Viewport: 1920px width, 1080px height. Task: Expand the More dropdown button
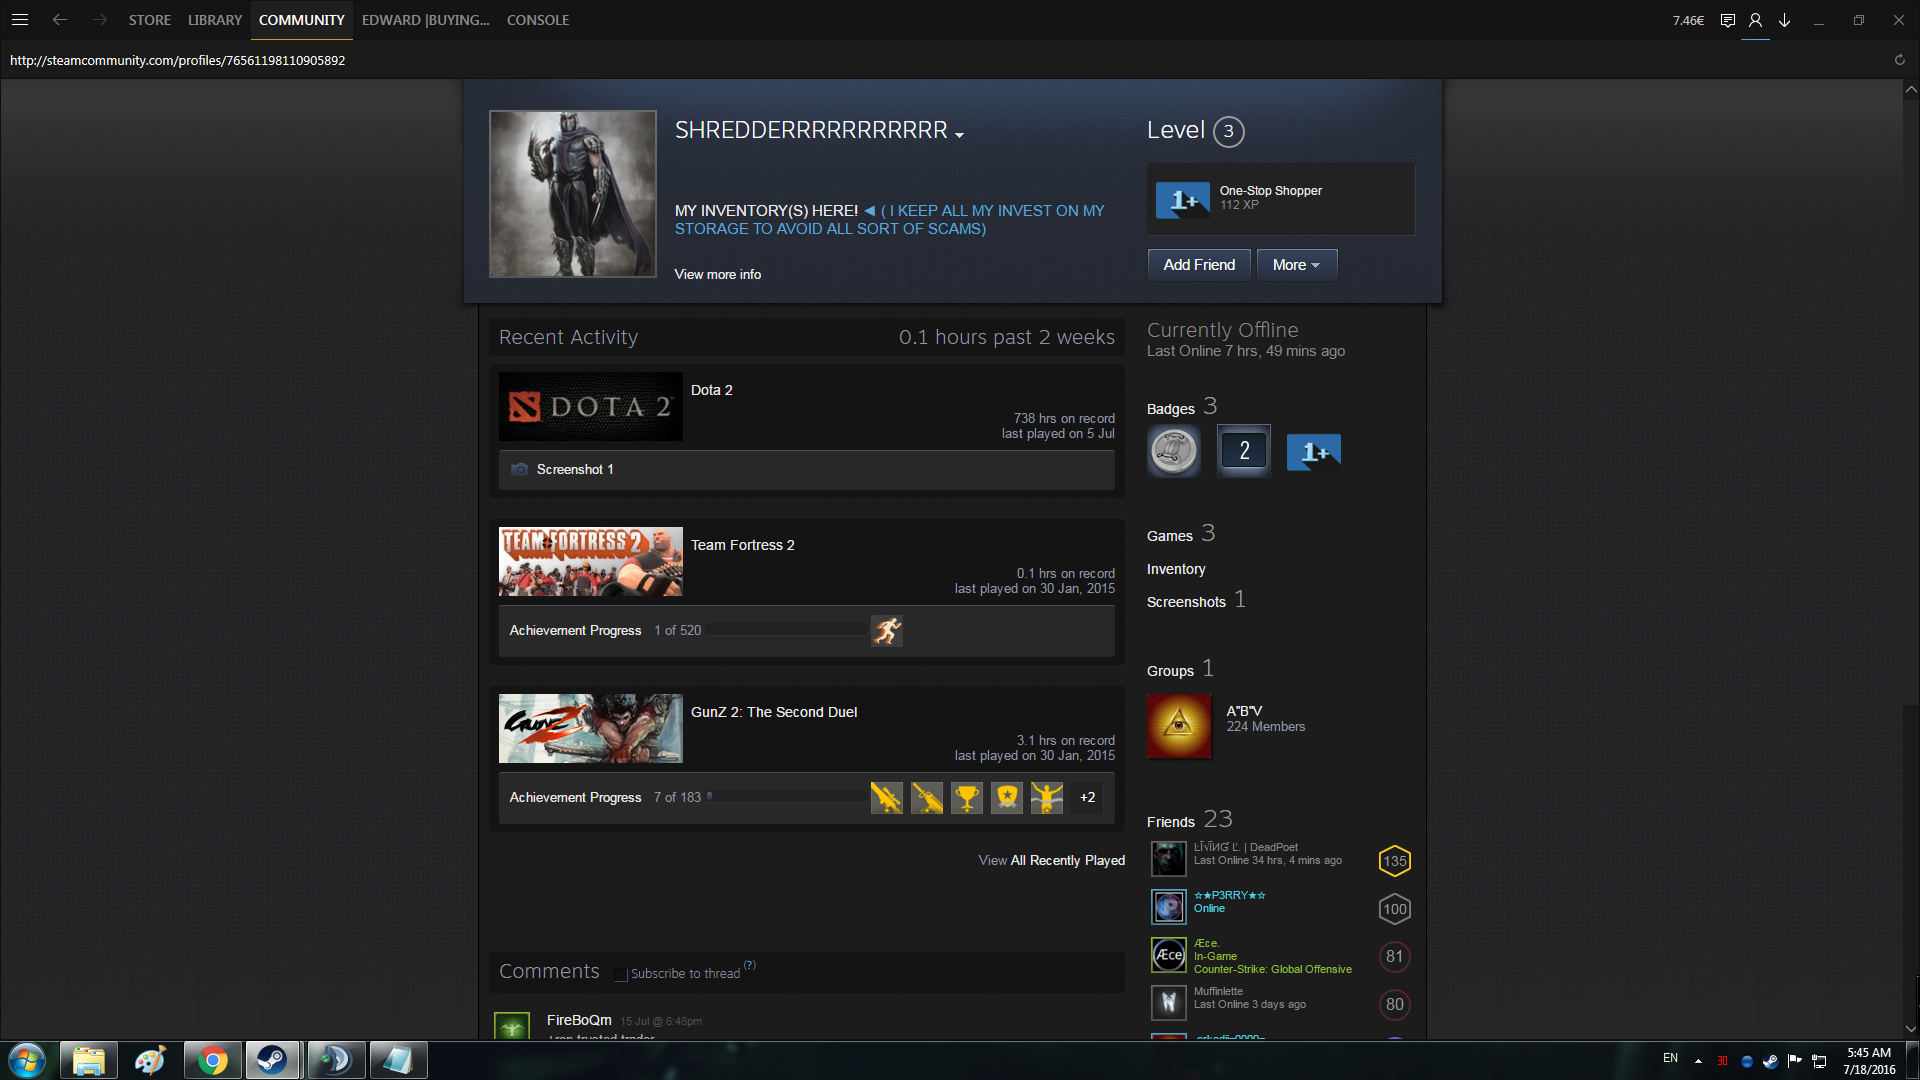1296,265
